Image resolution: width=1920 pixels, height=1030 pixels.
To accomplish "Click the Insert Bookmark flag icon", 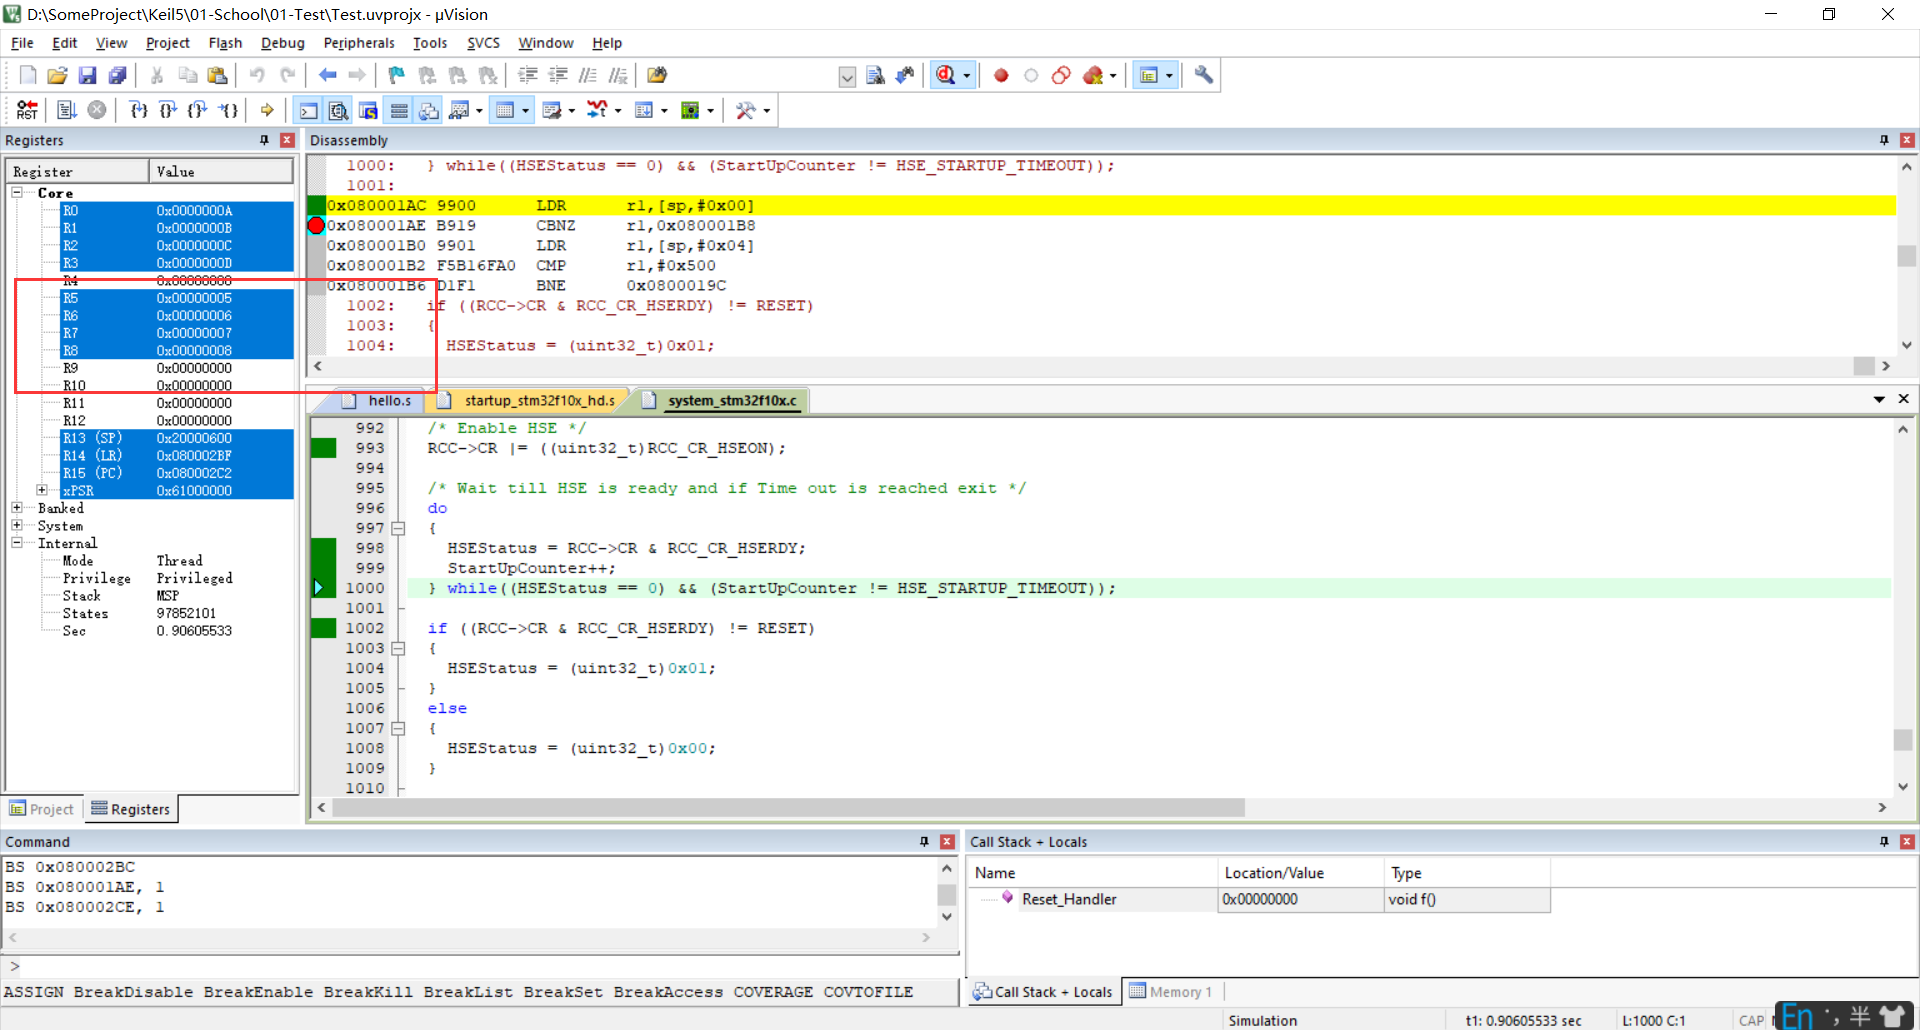I will point(397,75).
